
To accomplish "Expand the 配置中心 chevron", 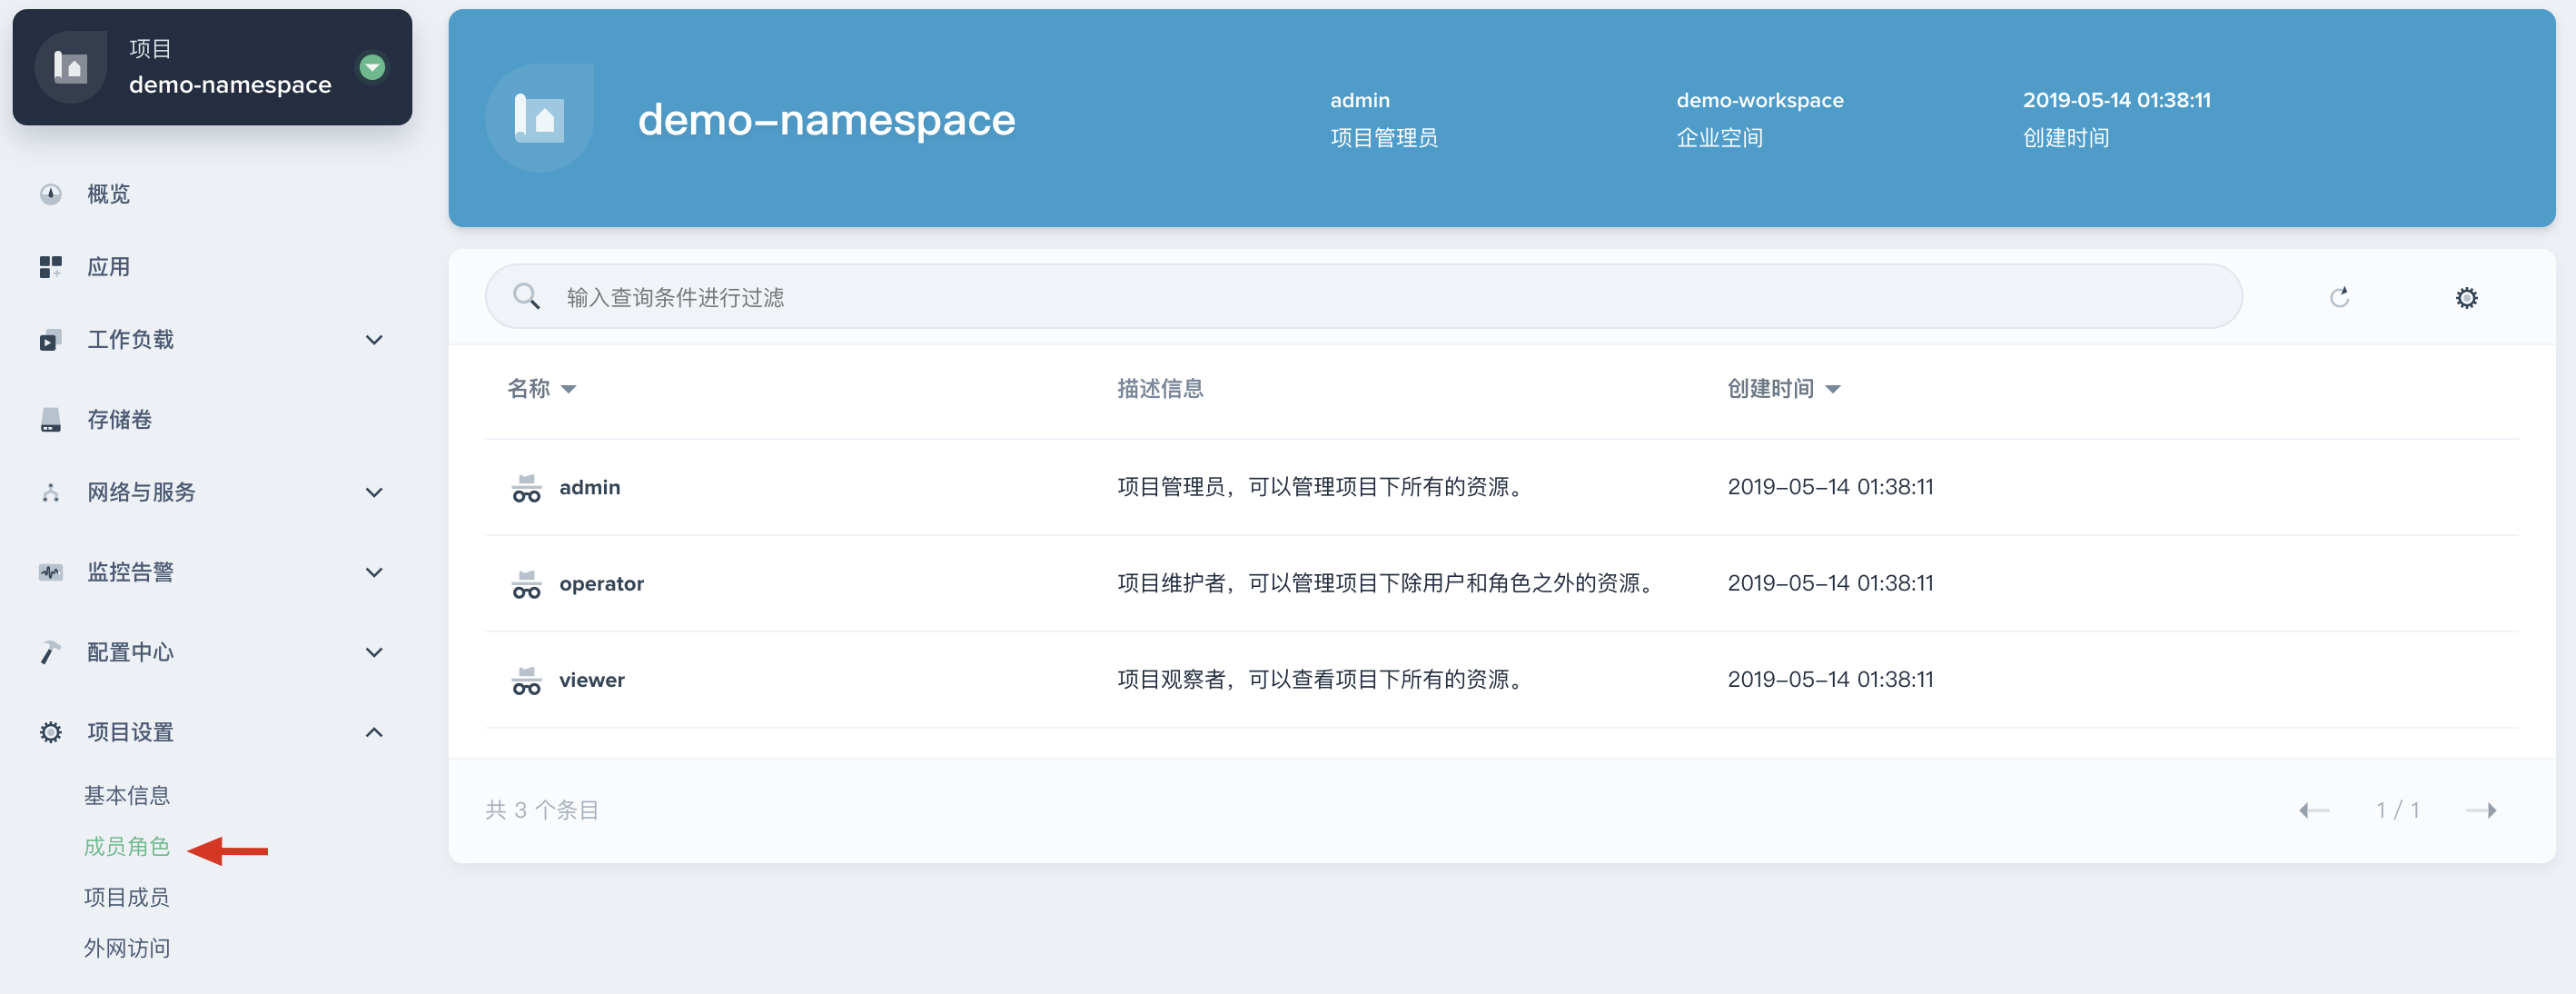I will pyautogui.click(x=374, y=652).
